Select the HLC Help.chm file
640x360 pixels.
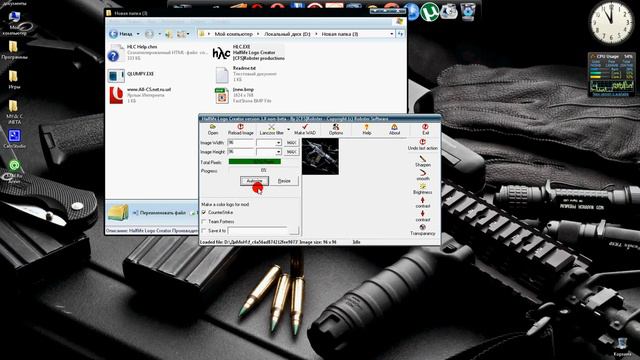tap(157, 53)
